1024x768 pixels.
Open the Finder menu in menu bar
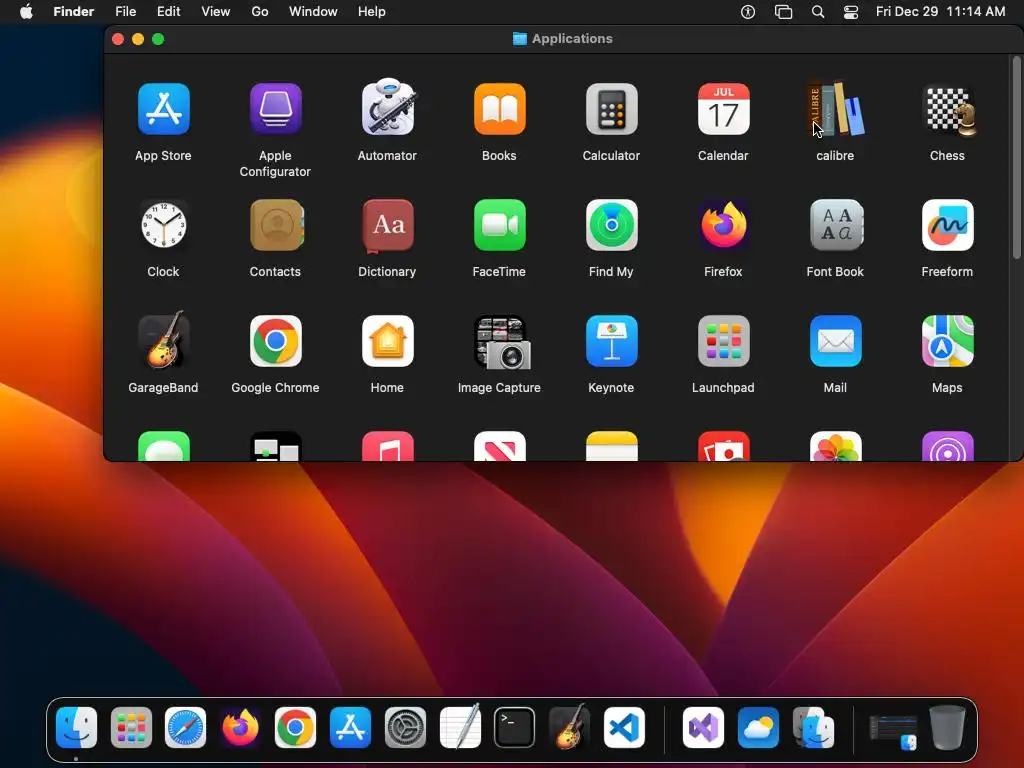click(74, 11)
